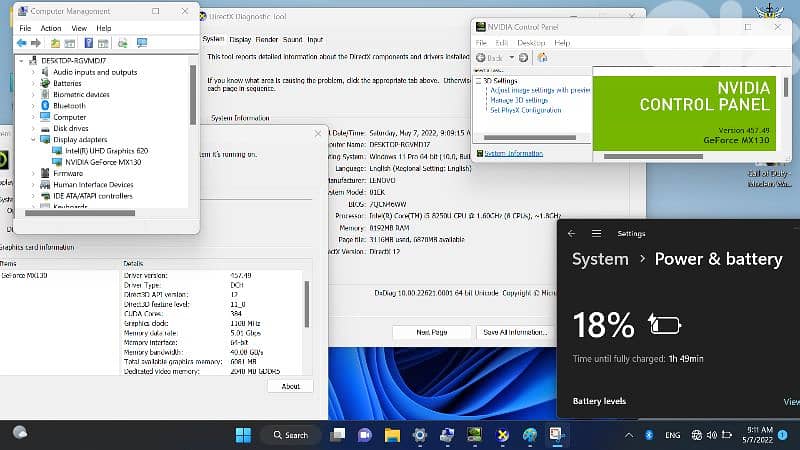Click the back arrow in the Settings window
Screen dimensions: 800x450
tap(571, 233)
